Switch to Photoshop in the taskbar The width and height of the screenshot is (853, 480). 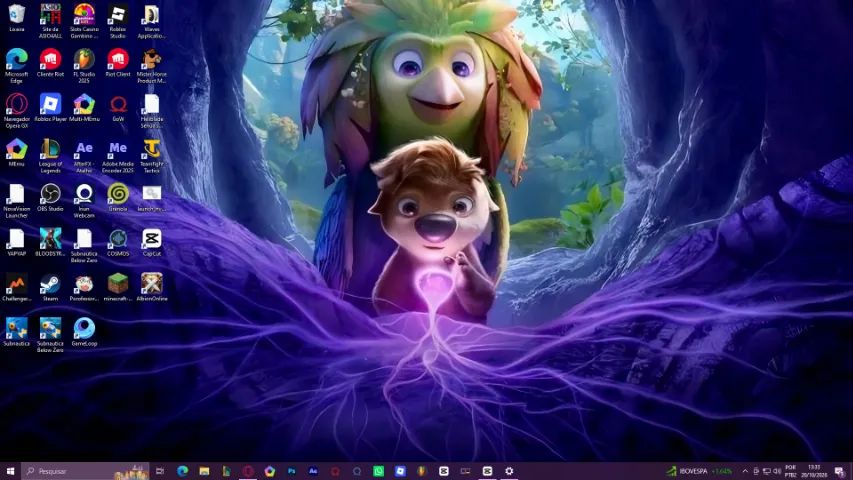tap(292, 471)
